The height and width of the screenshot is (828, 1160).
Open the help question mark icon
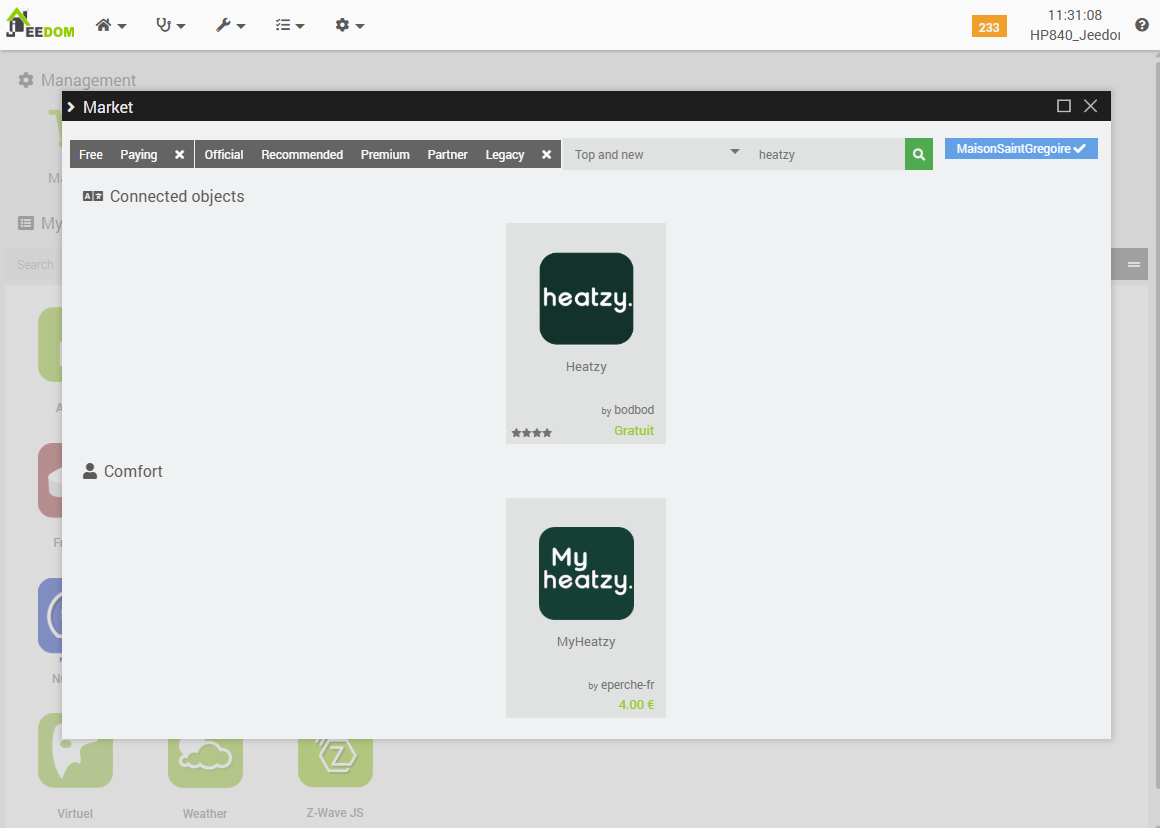1142,25
